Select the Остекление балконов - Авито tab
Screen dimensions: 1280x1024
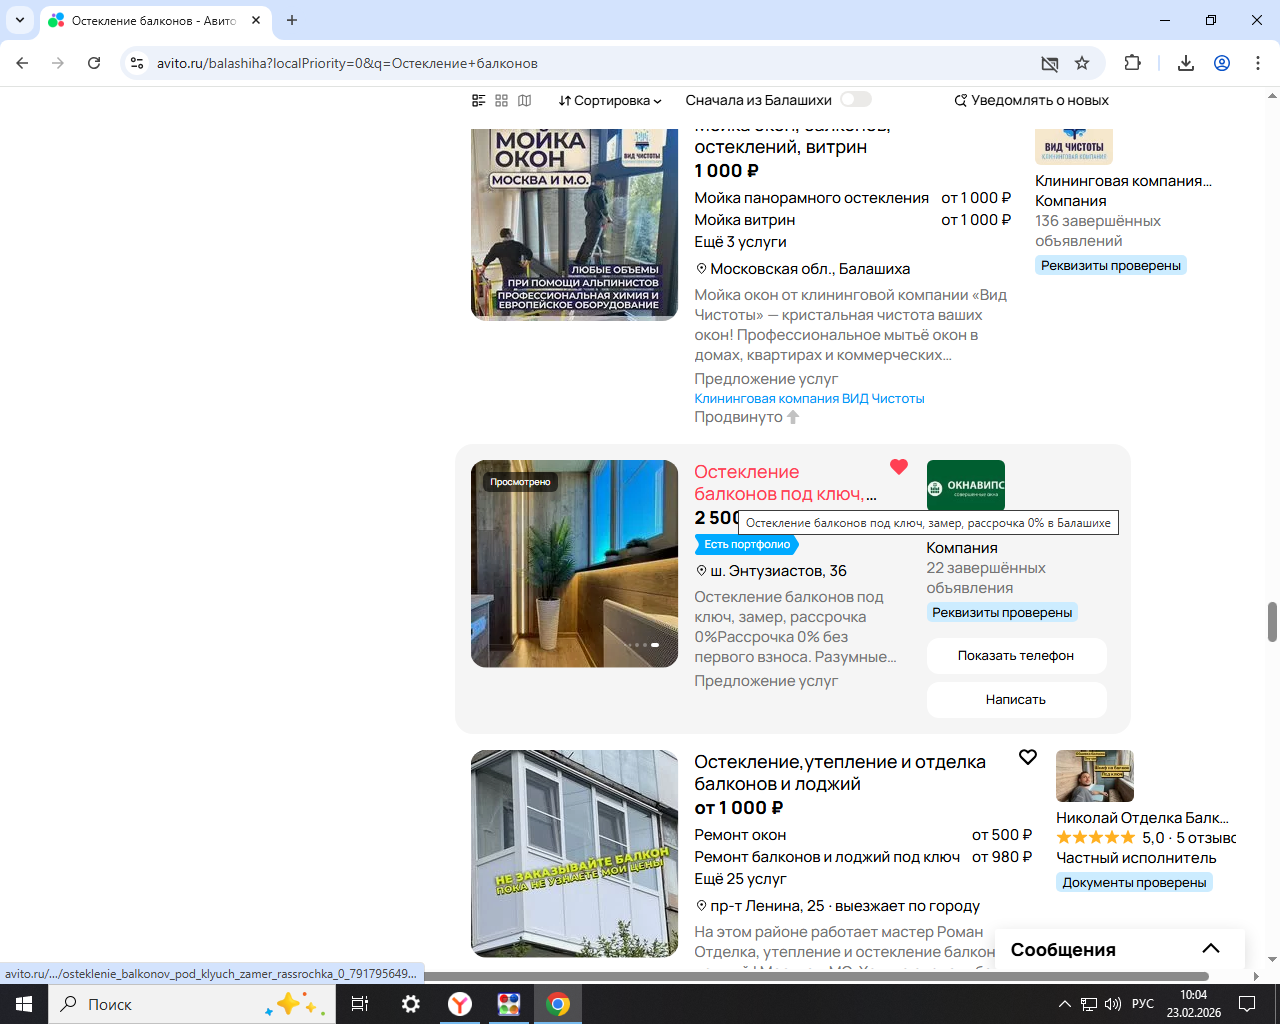point(155,20)
